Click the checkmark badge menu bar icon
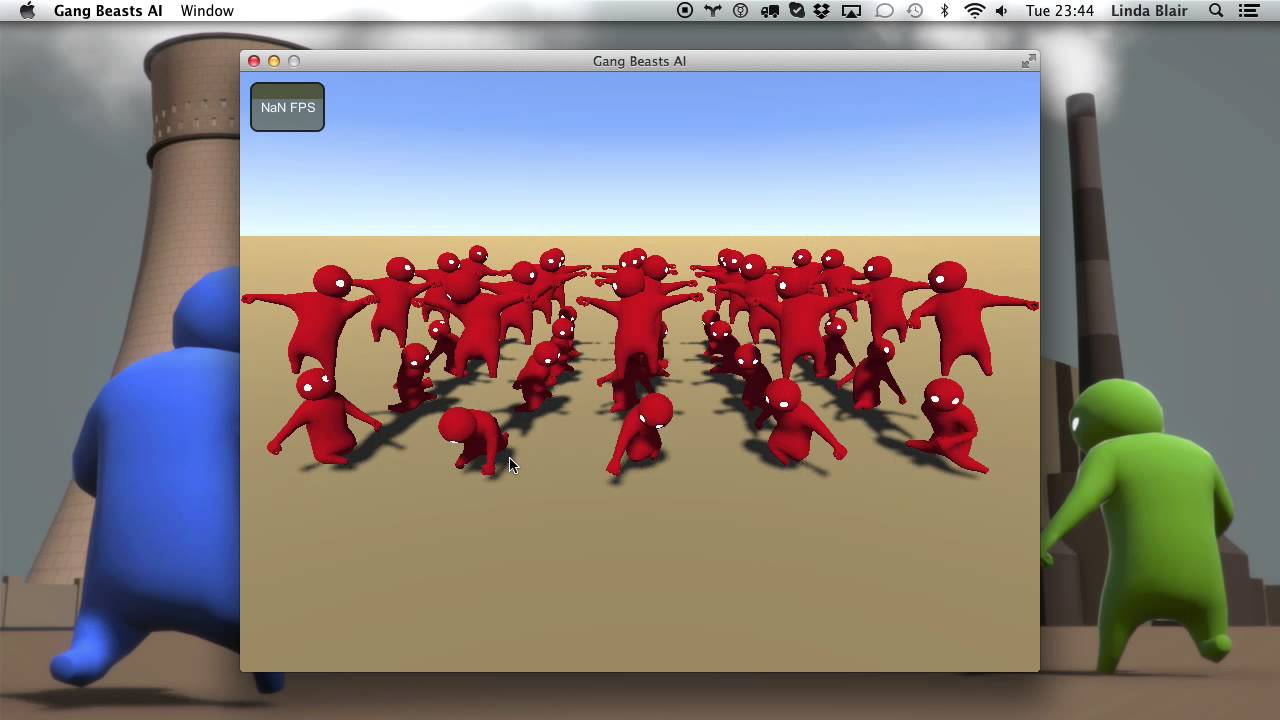The height and width of the screenshot is (720, 1280). click(x=797, y=11)
